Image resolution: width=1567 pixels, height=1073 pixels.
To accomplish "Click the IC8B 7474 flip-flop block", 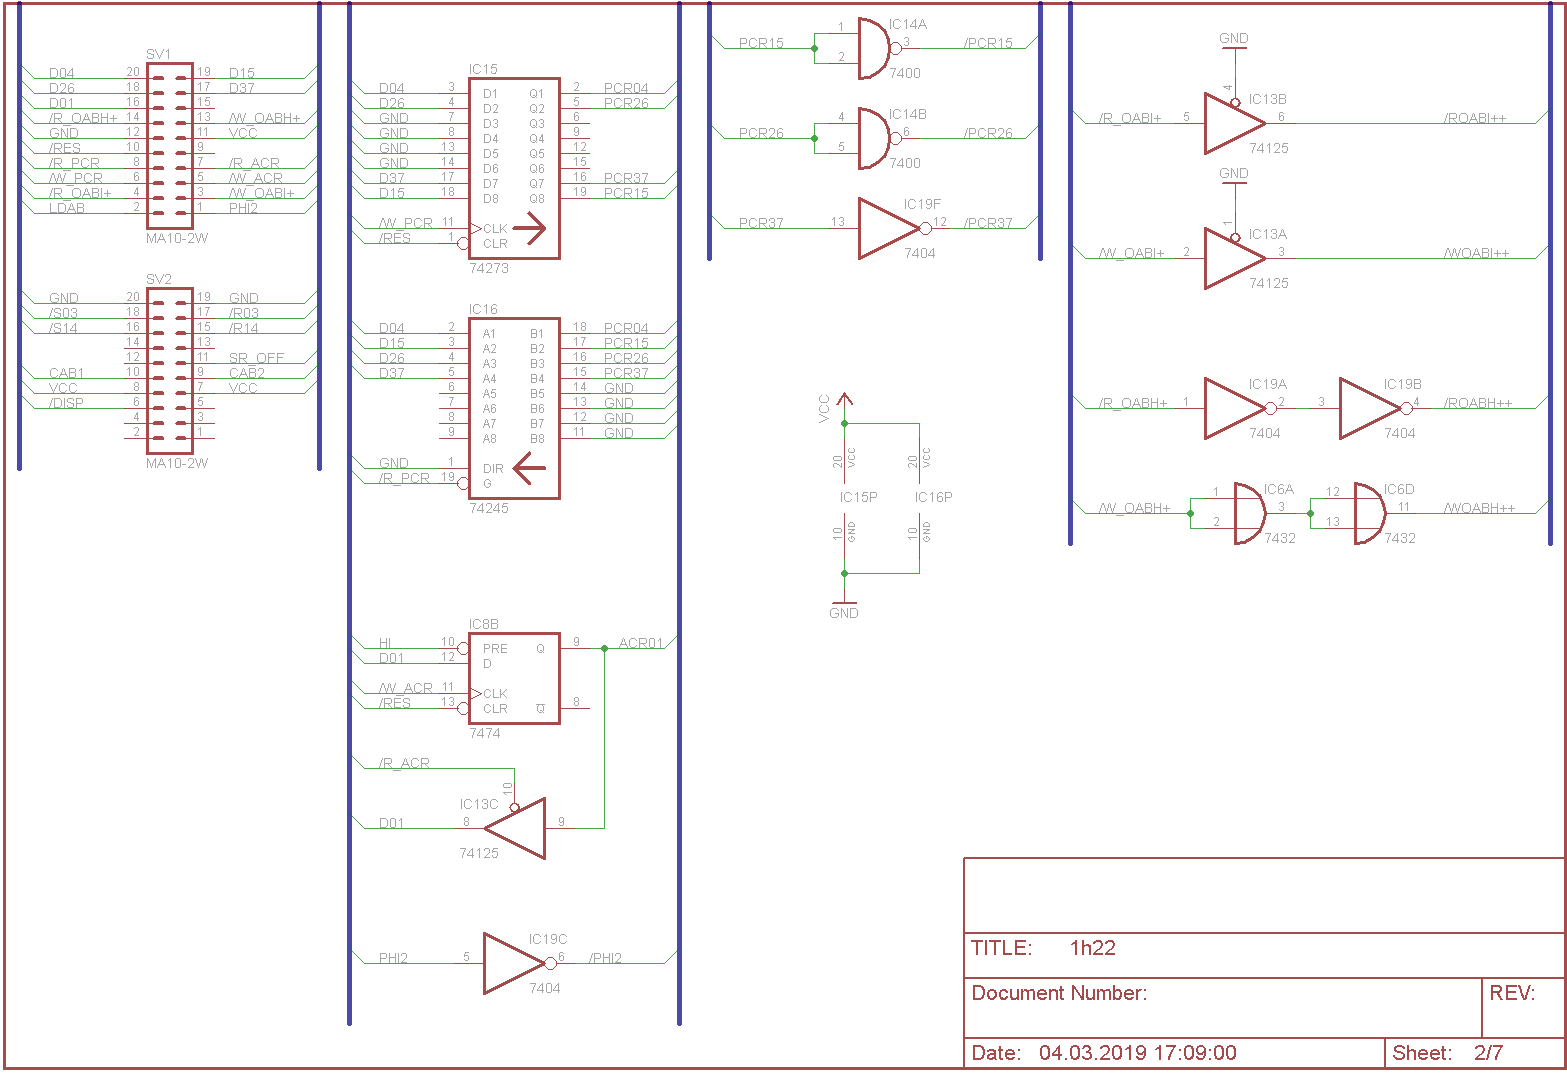I will tap(514, 678).
